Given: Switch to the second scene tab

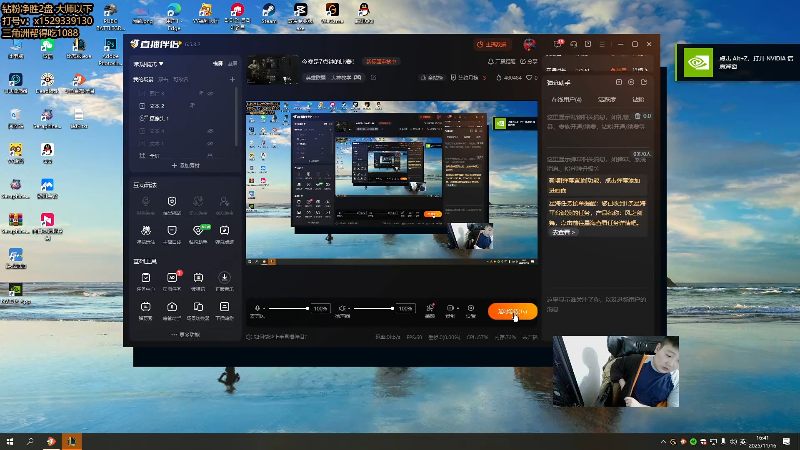Looking at the screenshot, I should (163, 80).
